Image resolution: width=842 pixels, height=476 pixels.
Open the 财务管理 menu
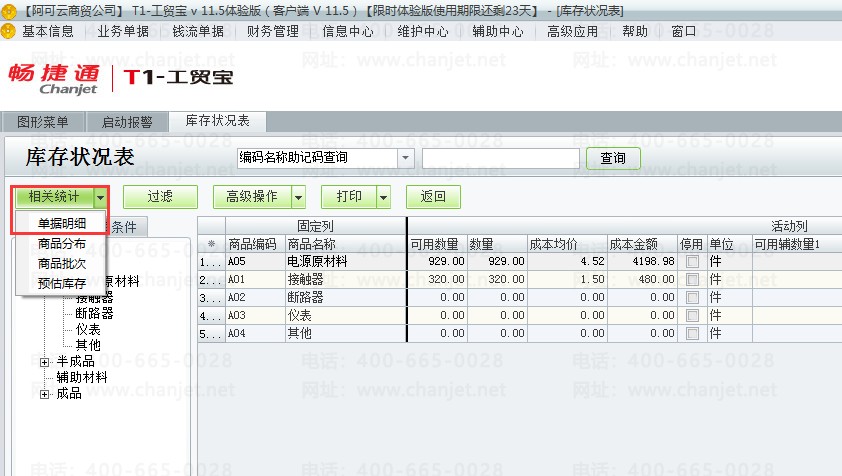coord(273,31)
